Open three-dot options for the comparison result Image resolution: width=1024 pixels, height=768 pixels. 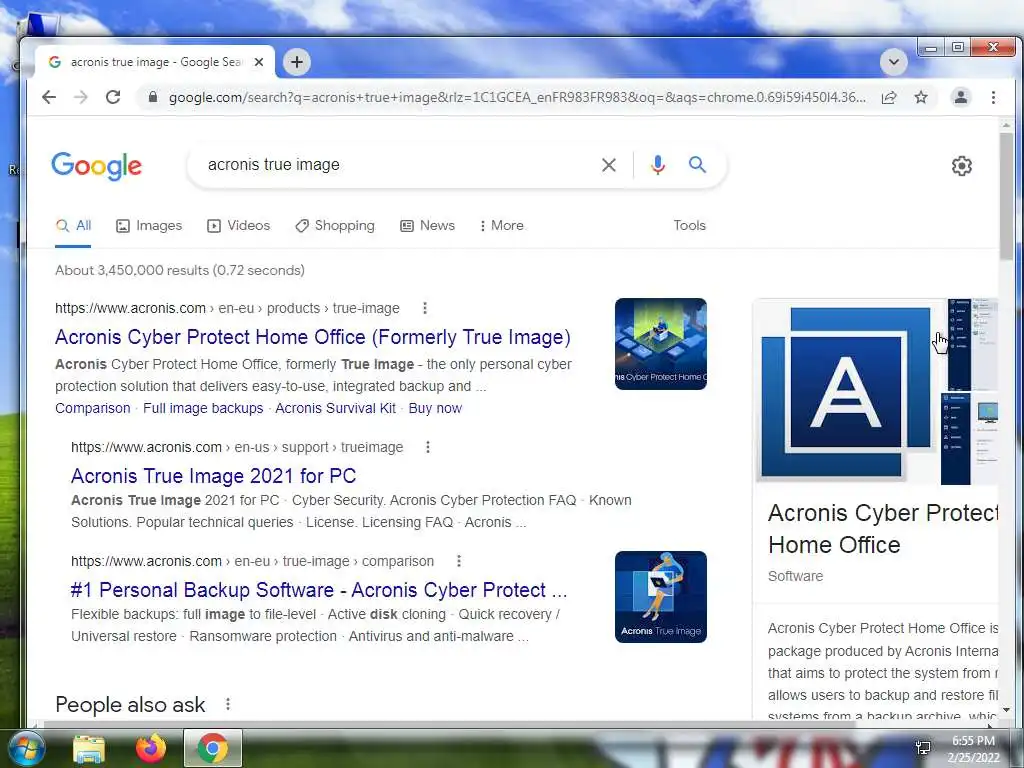point(458,561)
